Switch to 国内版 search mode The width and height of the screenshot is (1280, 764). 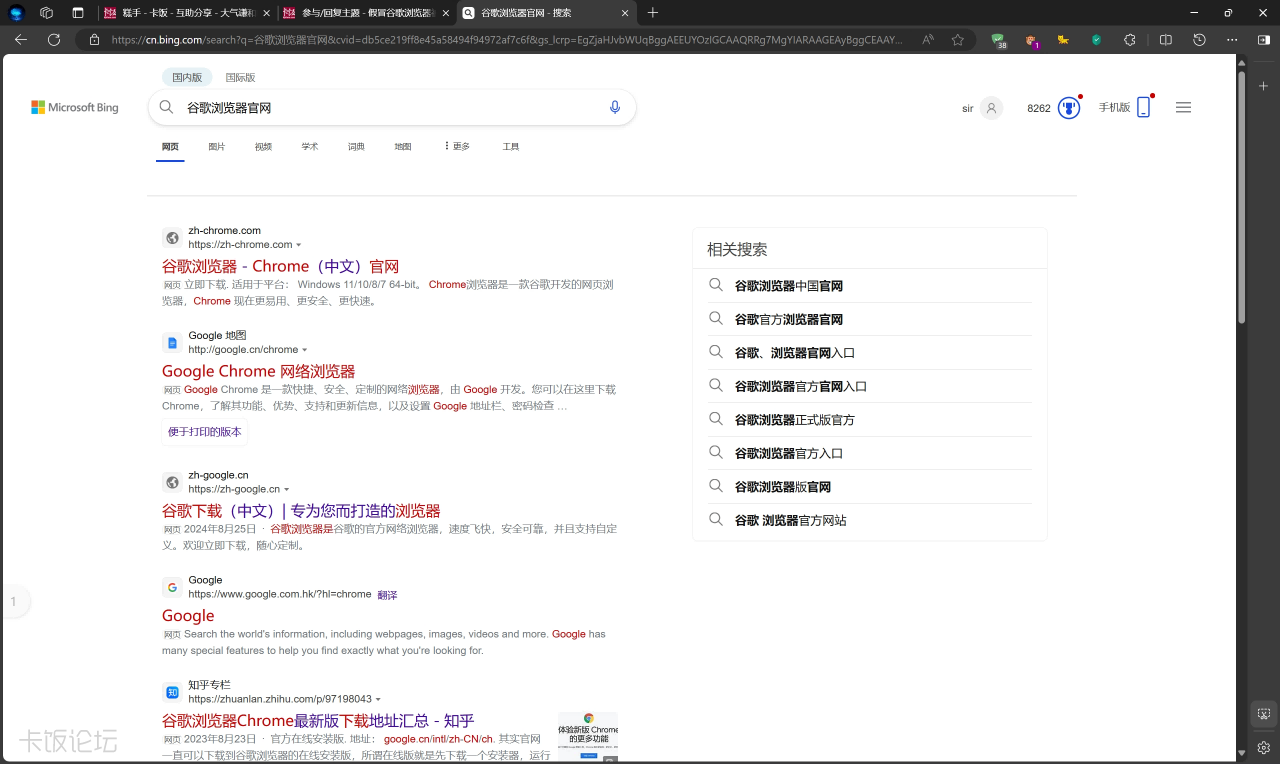pyautogui.click(x=187, y=77)
